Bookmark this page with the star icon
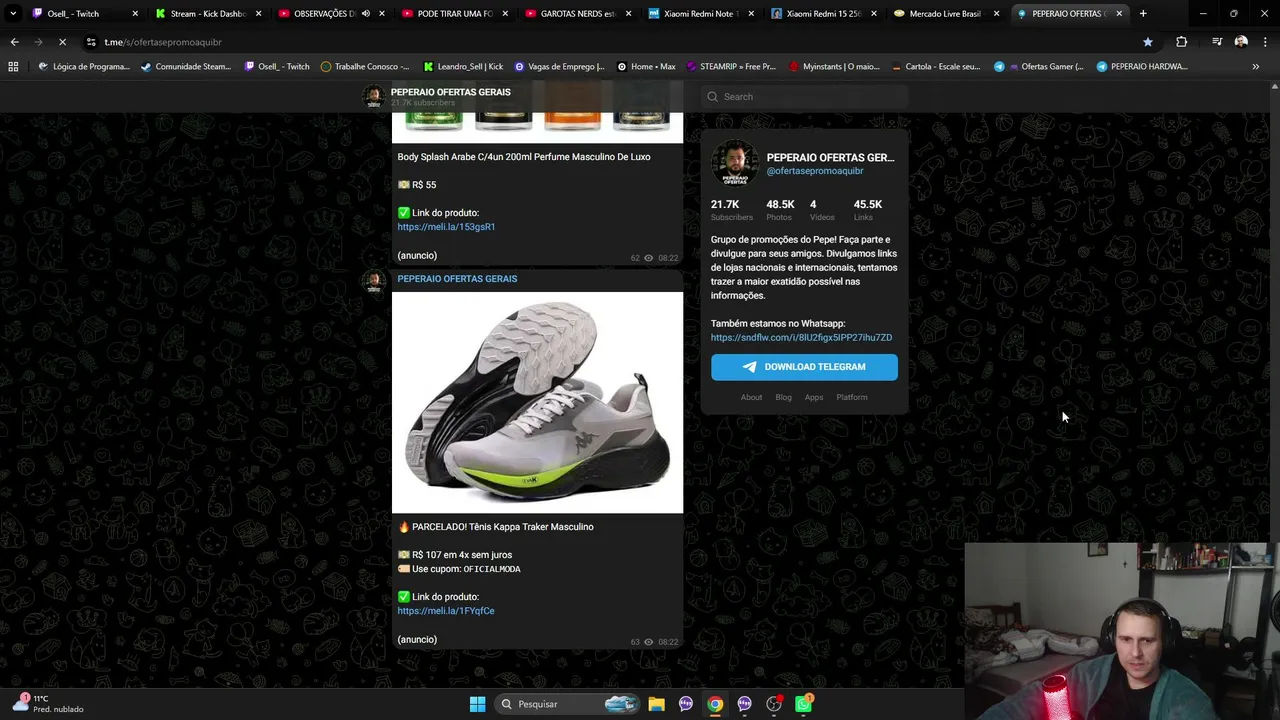The height and width of the screenshot is (720, 1280). (1148, 42)
